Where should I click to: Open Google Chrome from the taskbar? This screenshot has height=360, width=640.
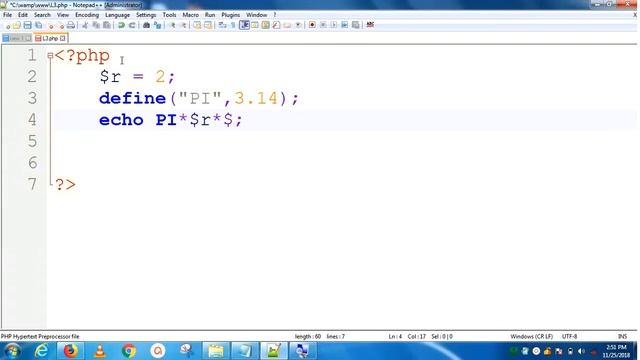coord(129,351)
